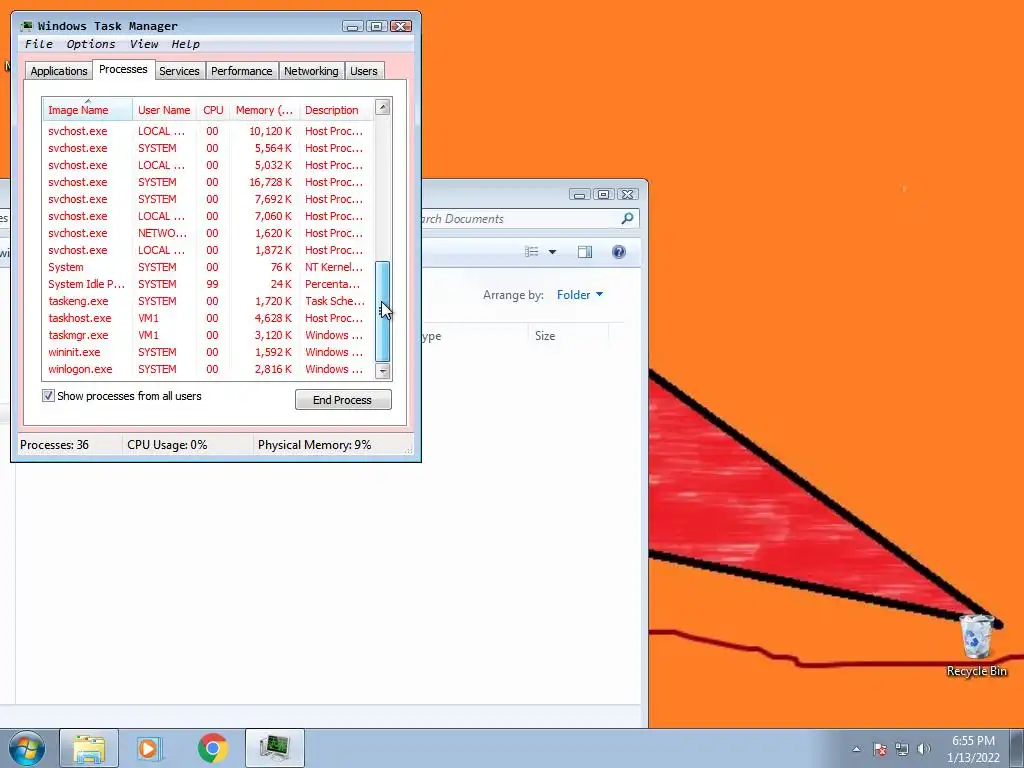Open Google Chrome from the taskbar
Screen dimensions: 1024x768
coord(213,748)
